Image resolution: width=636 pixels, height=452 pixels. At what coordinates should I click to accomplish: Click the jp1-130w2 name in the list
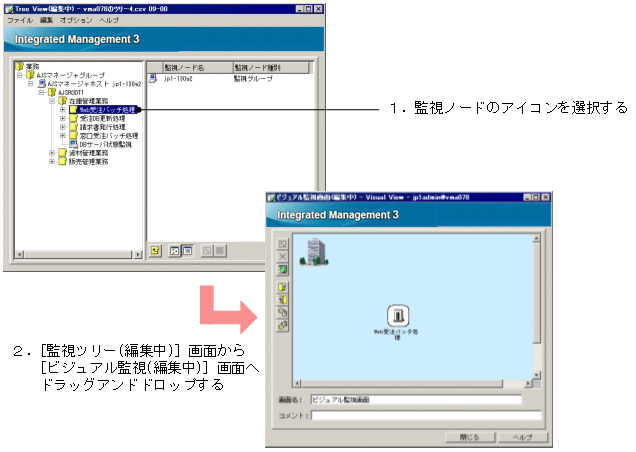click(178, 78)
